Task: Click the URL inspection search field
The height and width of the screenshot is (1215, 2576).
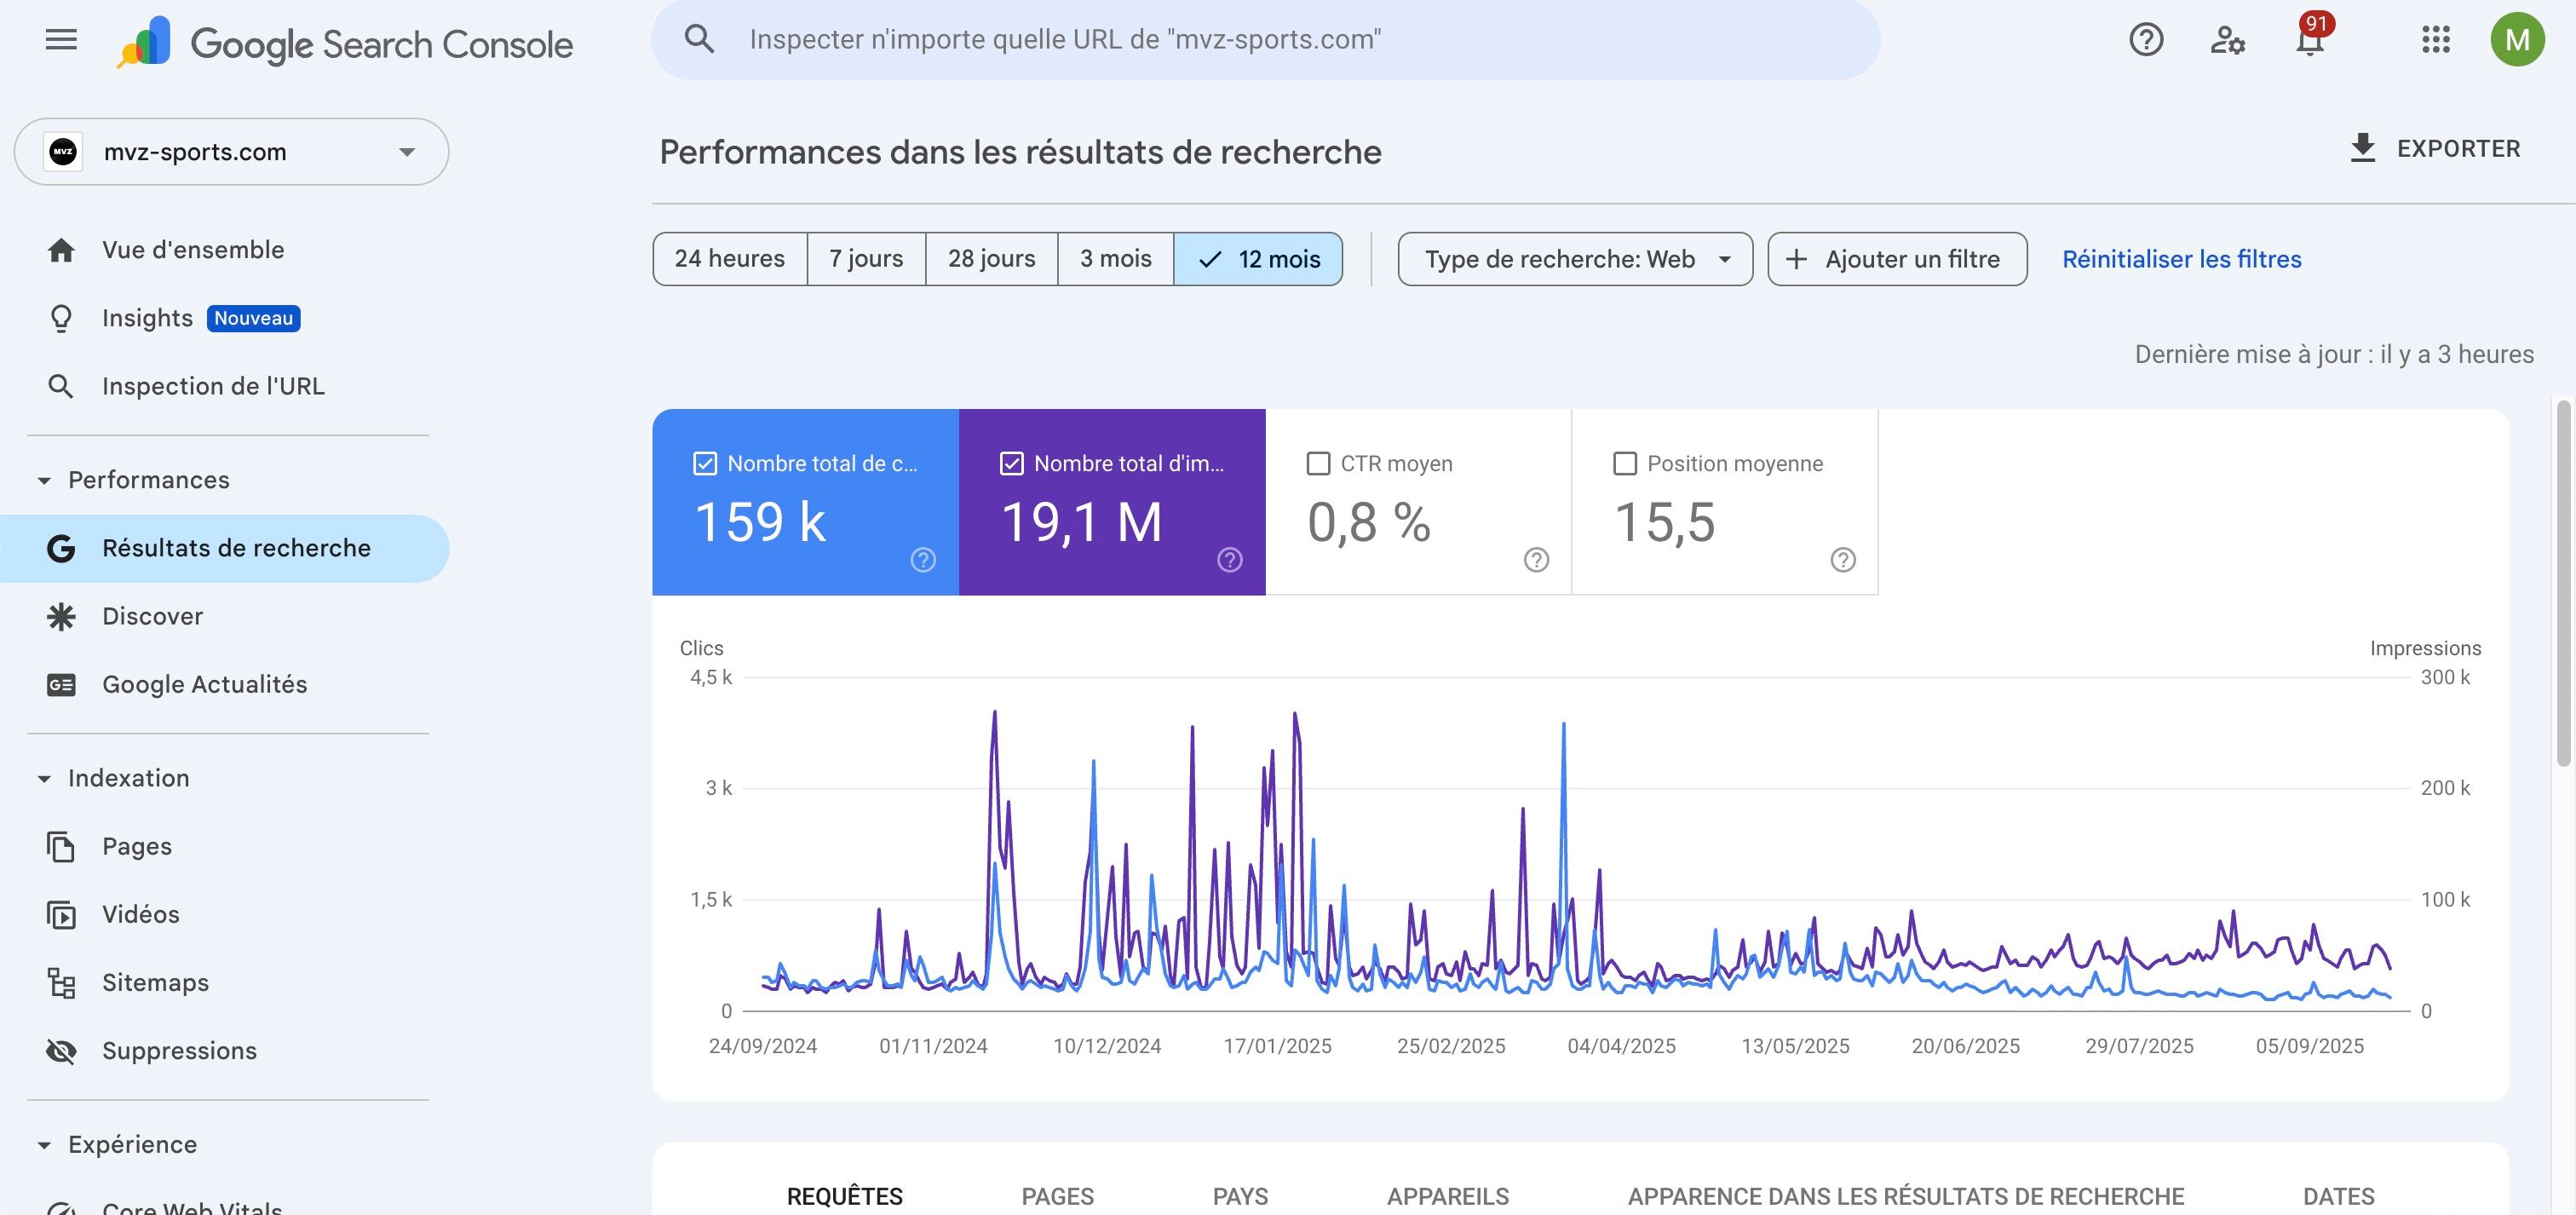Action: pos(1264,40)
